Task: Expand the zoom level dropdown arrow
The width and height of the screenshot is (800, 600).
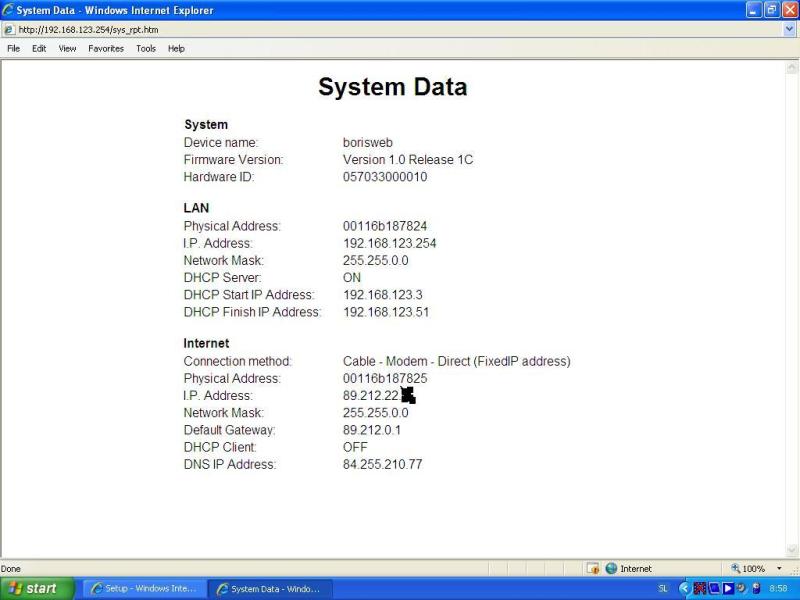Action: [779, 568]
